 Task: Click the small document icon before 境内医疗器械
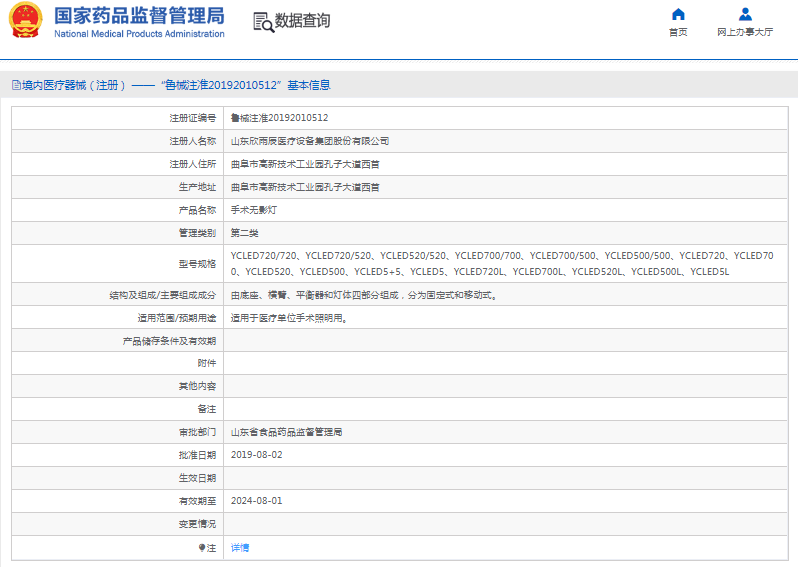click(x=15, y=86)
